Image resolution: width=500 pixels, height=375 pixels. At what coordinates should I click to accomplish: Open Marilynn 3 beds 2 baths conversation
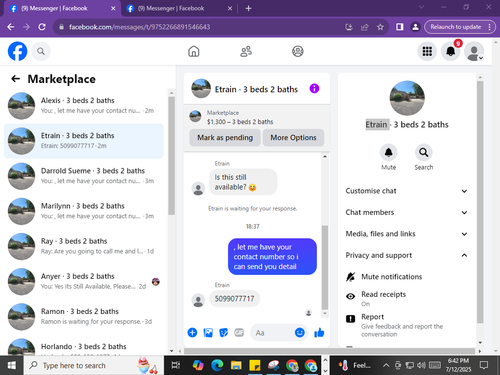tap(84, 211)
